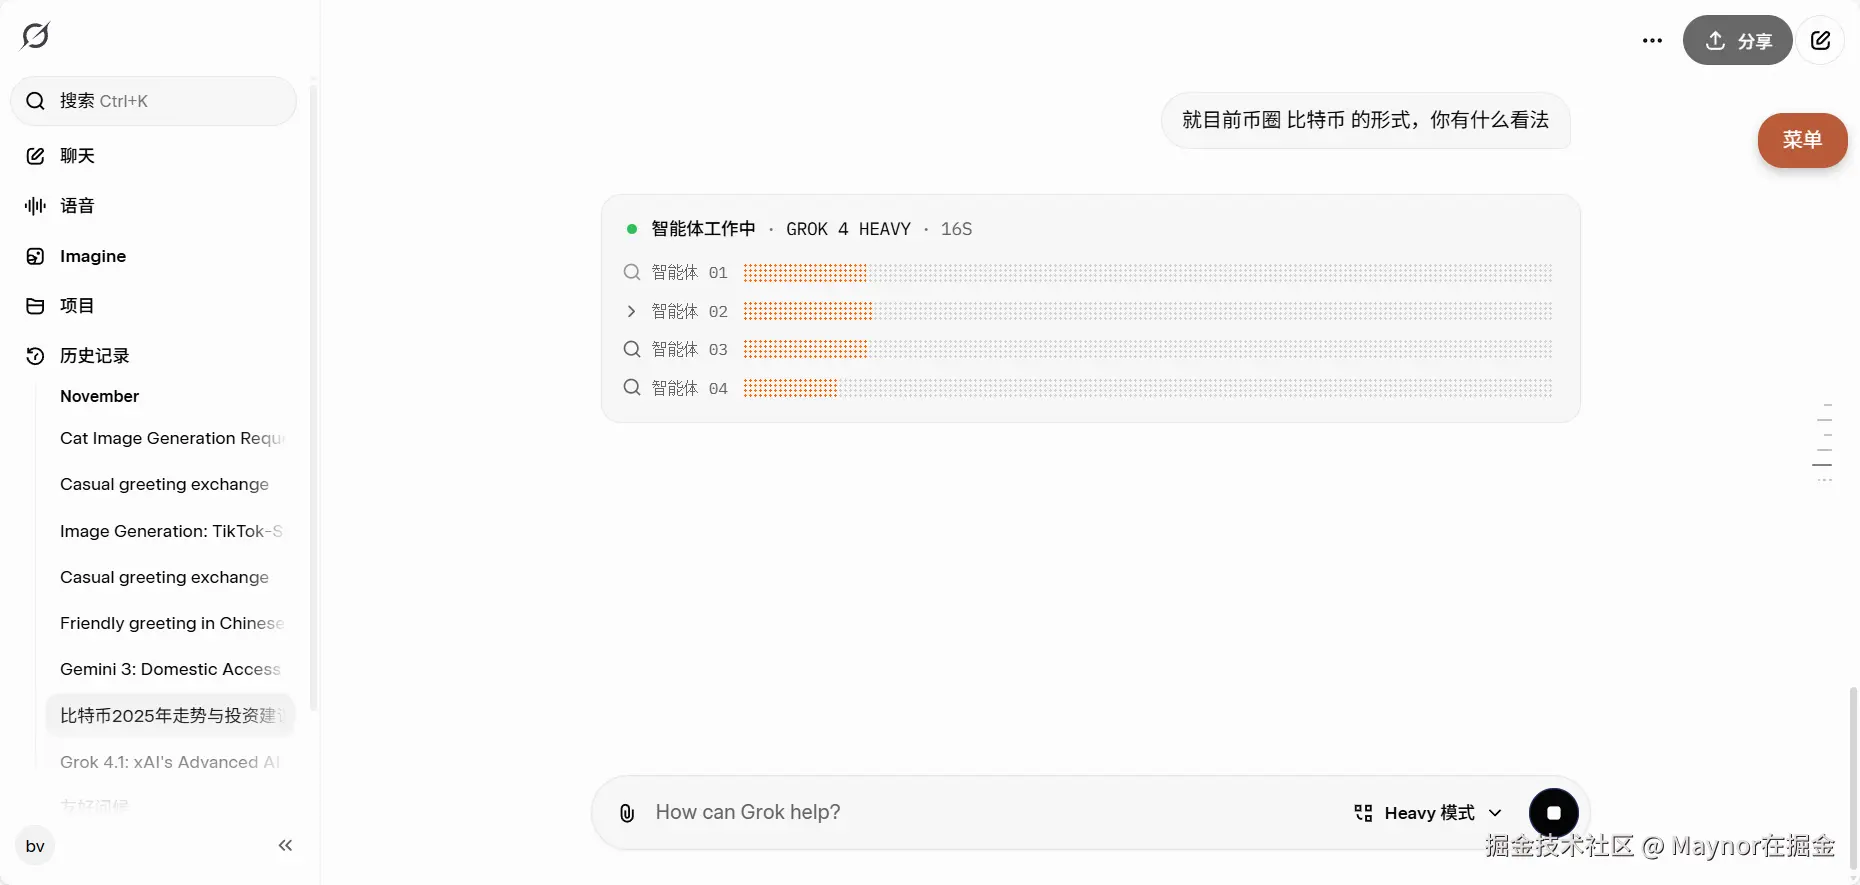Screen dimensions: 1860x885
Task: Focus the How can Grok help input
Action: point(990,813)
